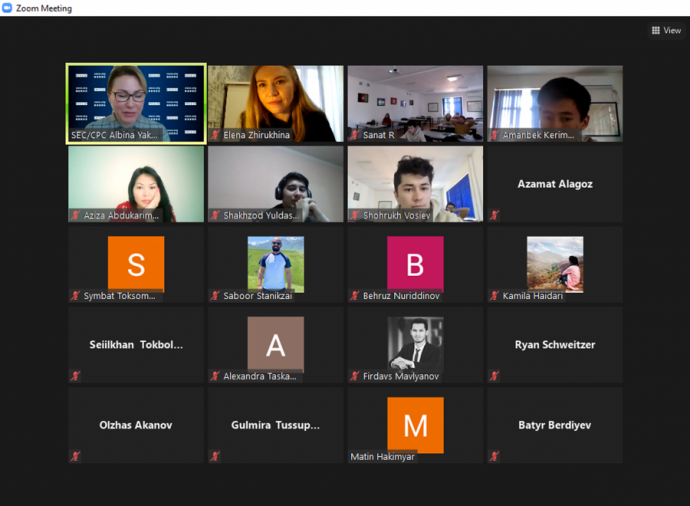
Task: Click the muted mic icon on Elena Zhirukhina
Action: tap(215, 135)
